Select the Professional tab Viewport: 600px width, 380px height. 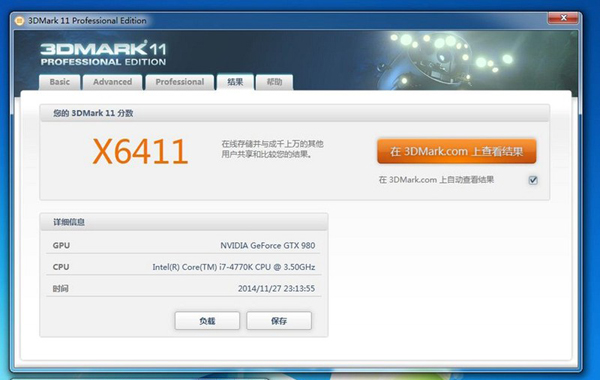tap(179, 82)
